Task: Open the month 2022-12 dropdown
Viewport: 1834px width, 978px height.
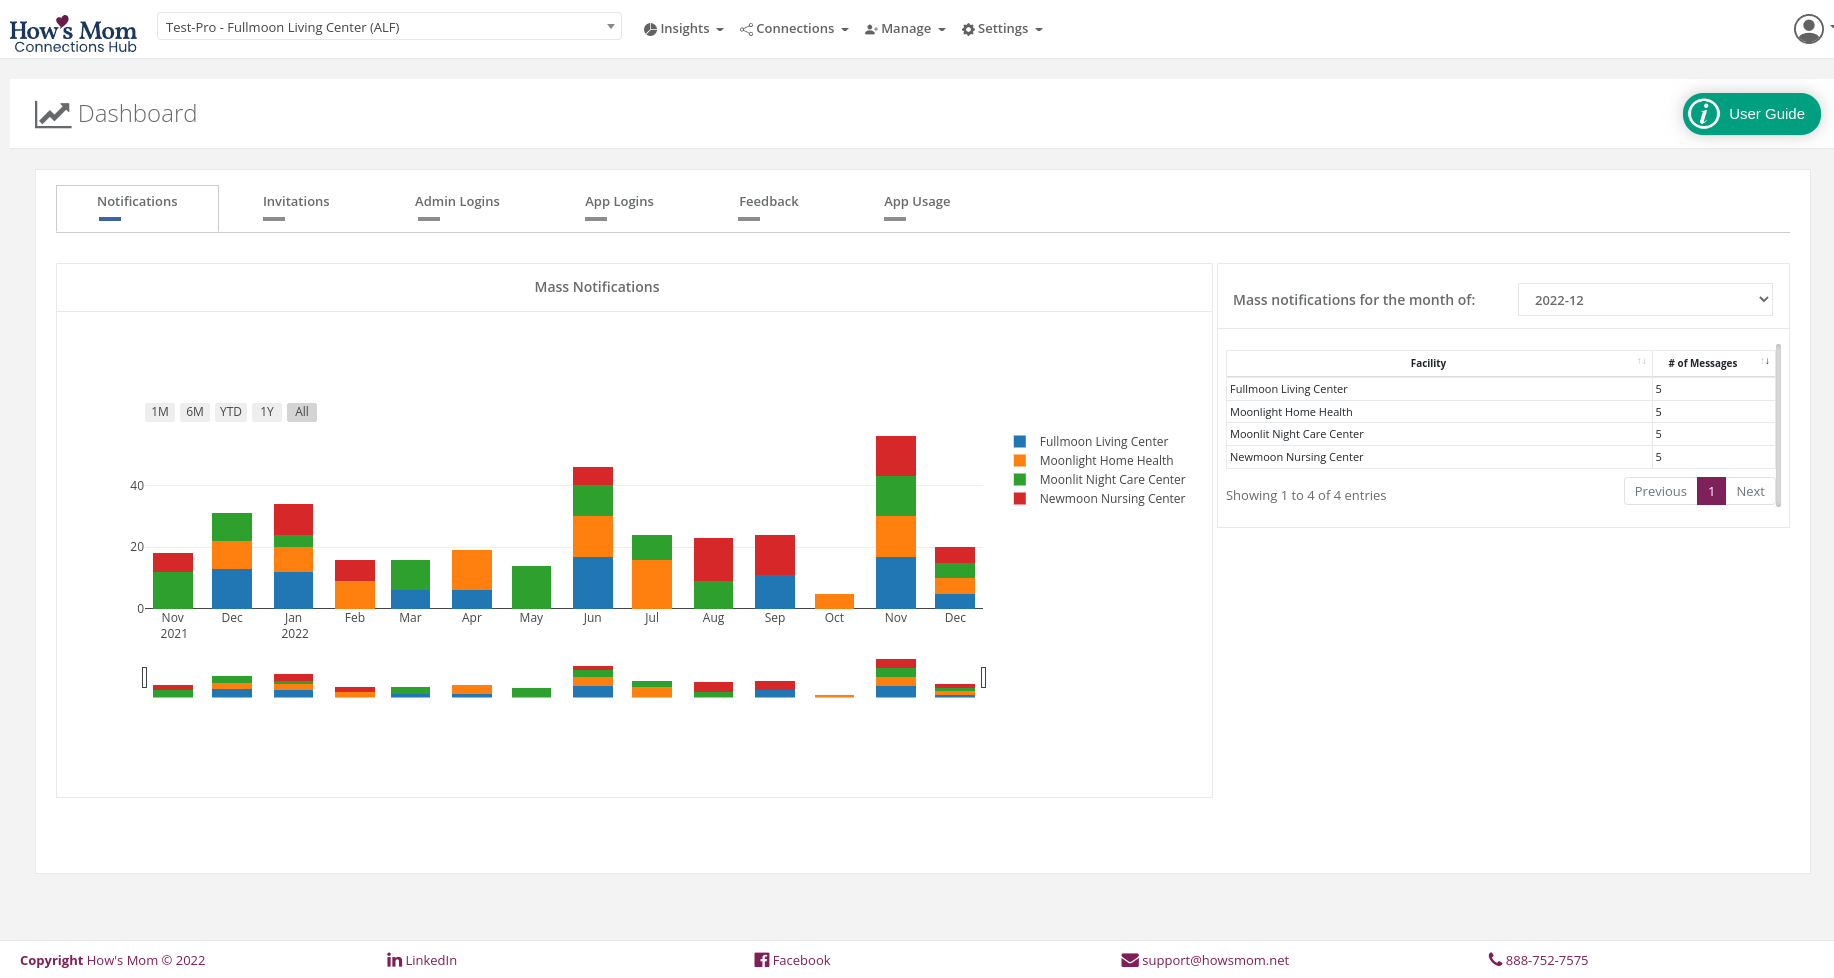Action: [x=1644, y=300]
